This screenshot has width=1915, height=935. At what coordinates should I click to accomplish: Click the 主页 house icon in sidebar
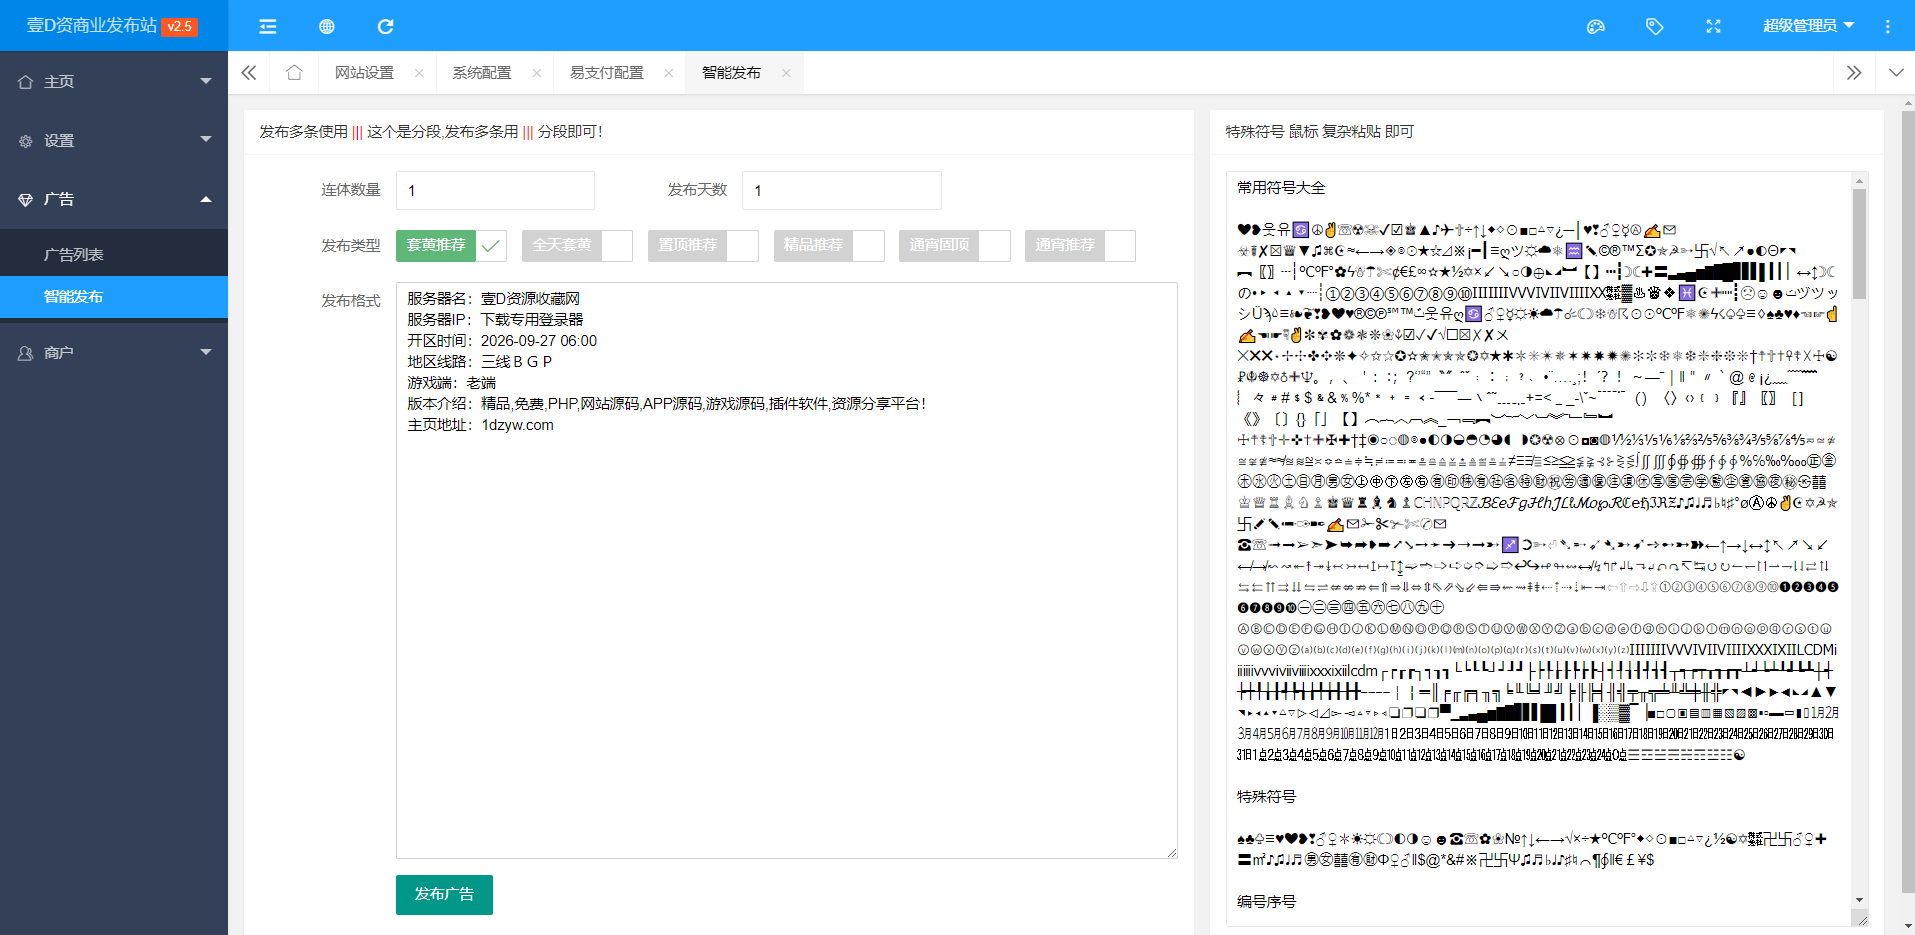26,82
